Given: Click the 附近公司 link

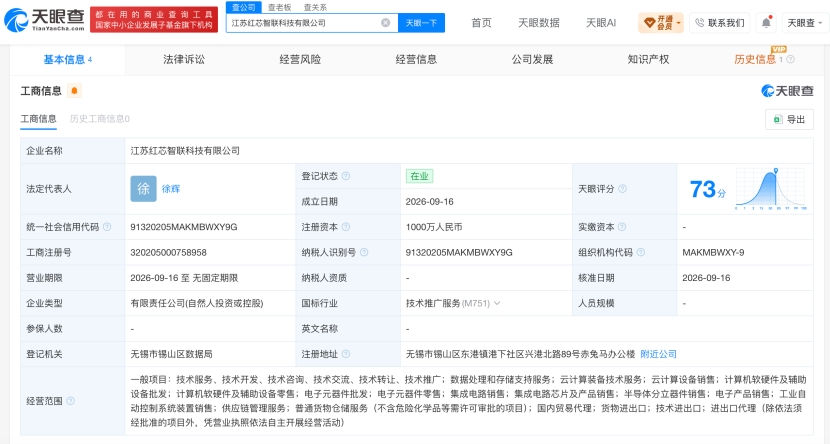Looking at the screenshot, I should 658,354.
